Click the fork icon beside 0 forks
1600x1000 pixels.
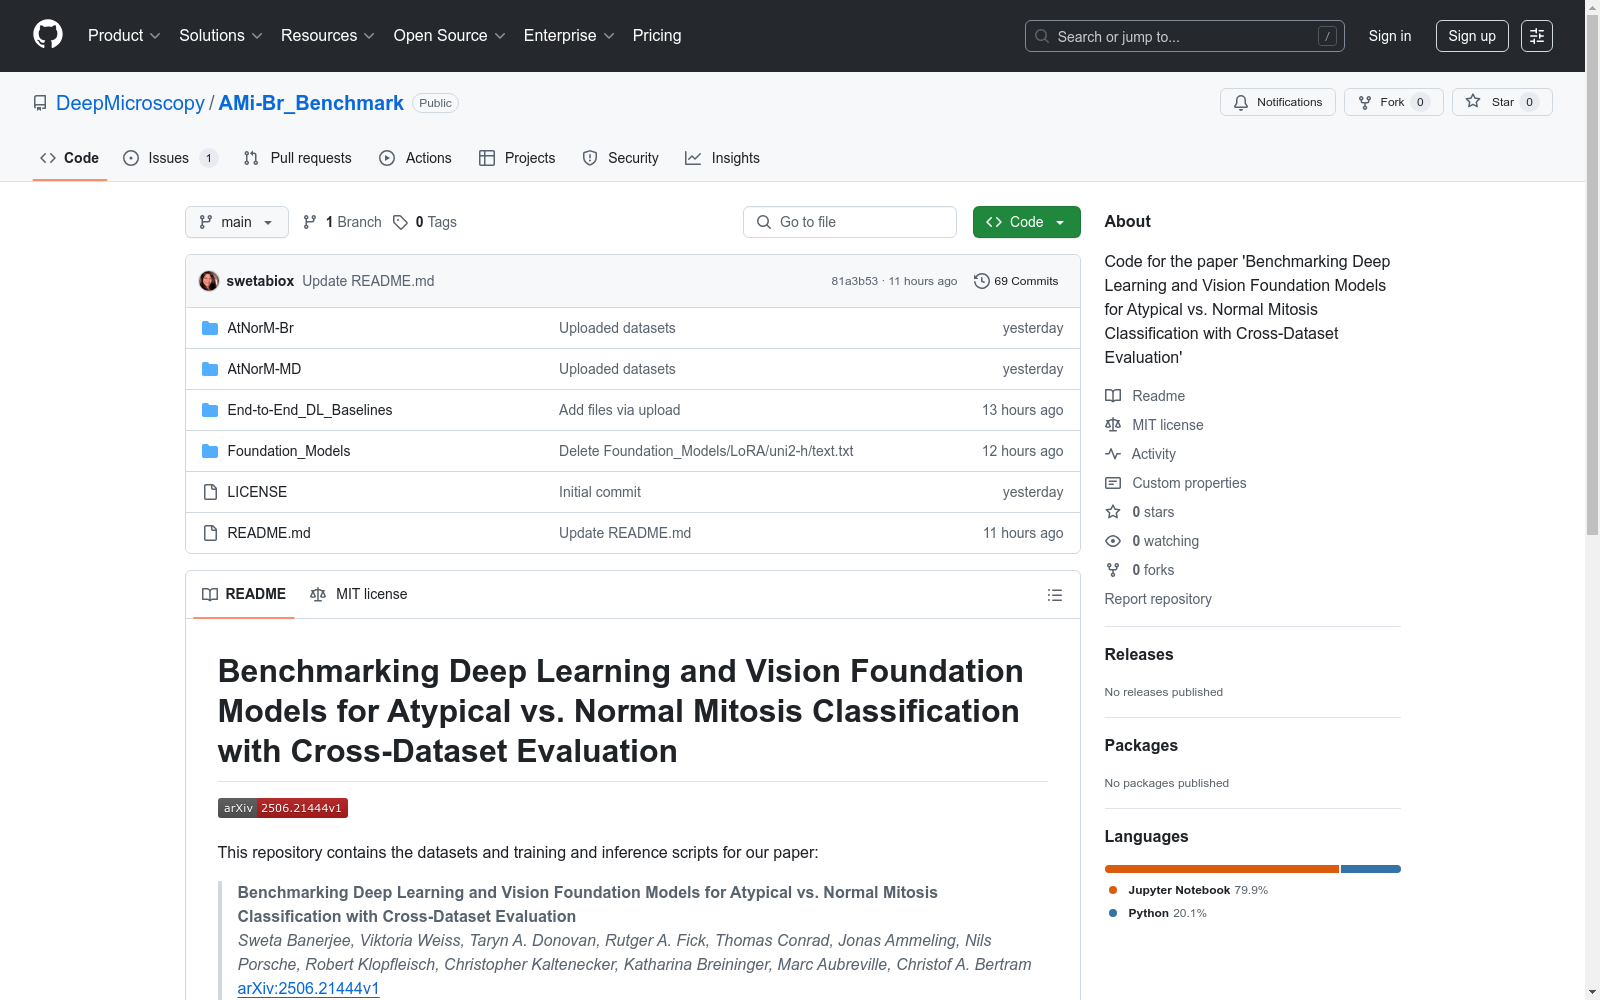coord(1113,570)
